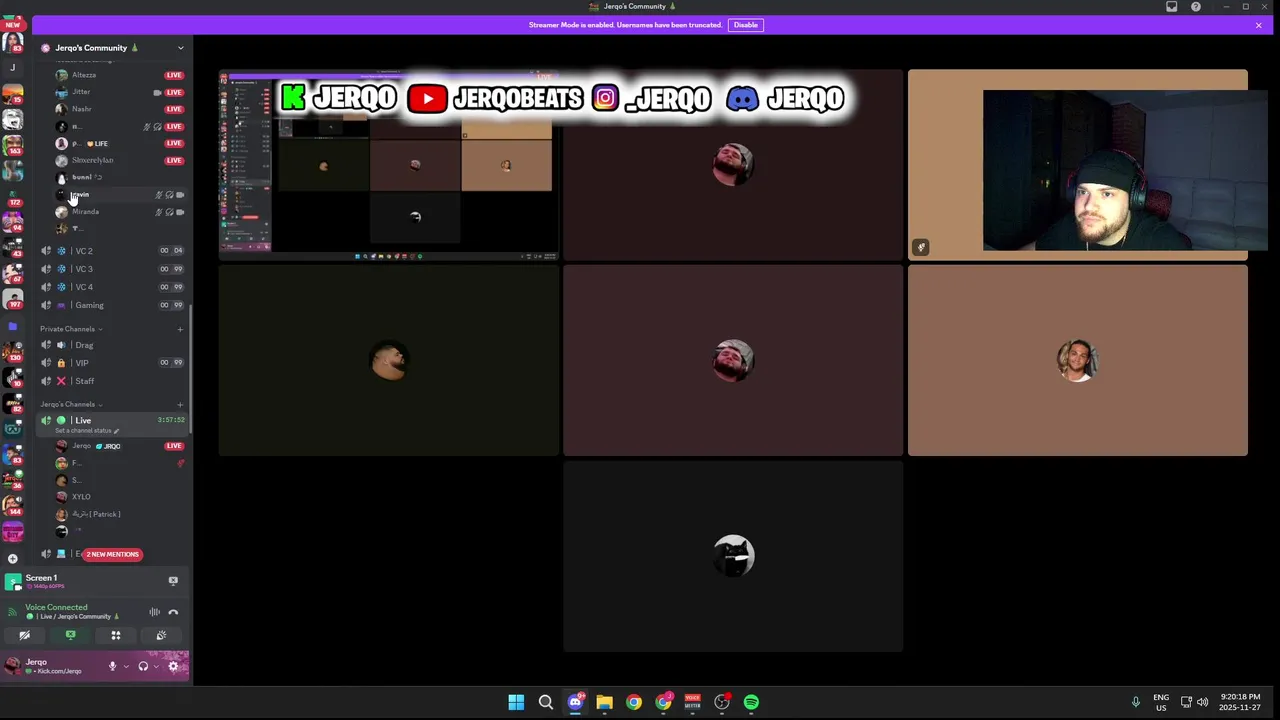Open volume control in system tray
The width and height of the screenshot is (1280, 720).
(x=1203, y=702)
